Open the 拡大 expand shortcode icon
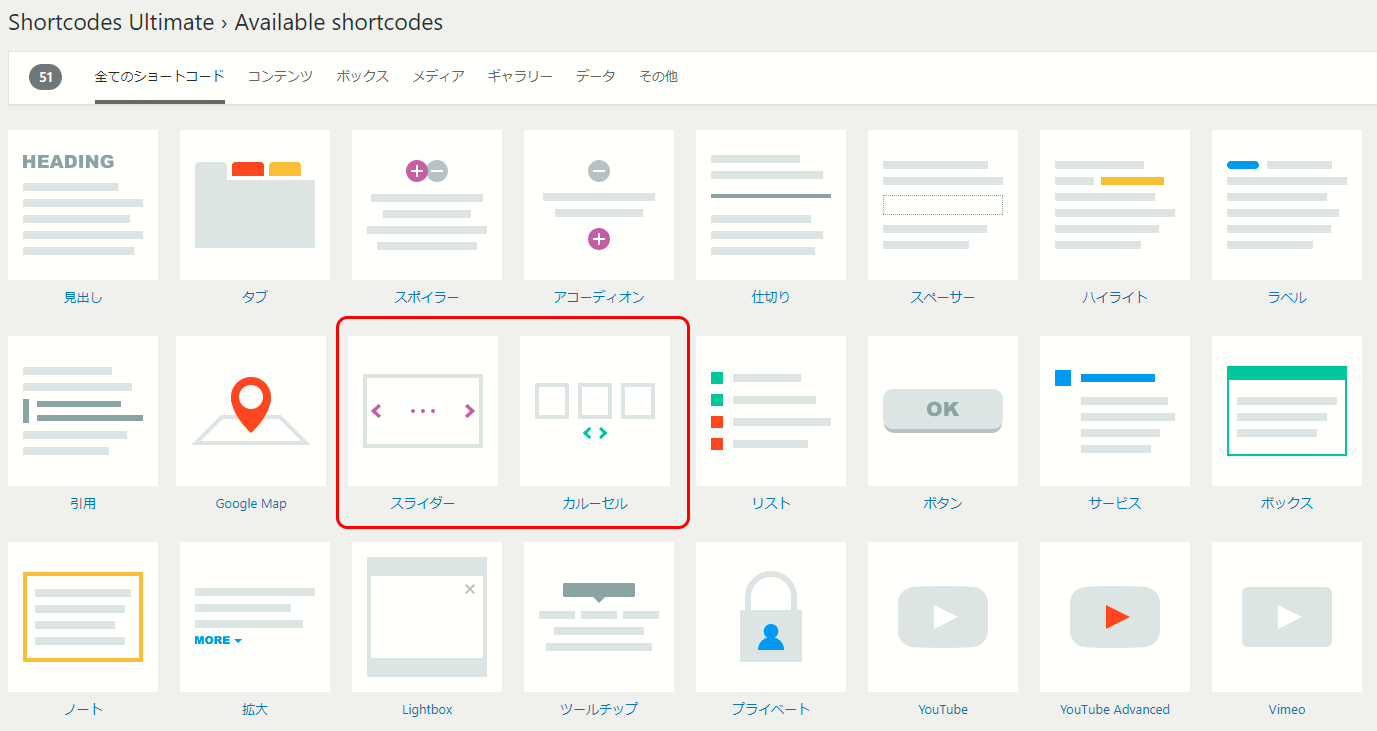Screen dimensions: 1377x731 (255, 617)
